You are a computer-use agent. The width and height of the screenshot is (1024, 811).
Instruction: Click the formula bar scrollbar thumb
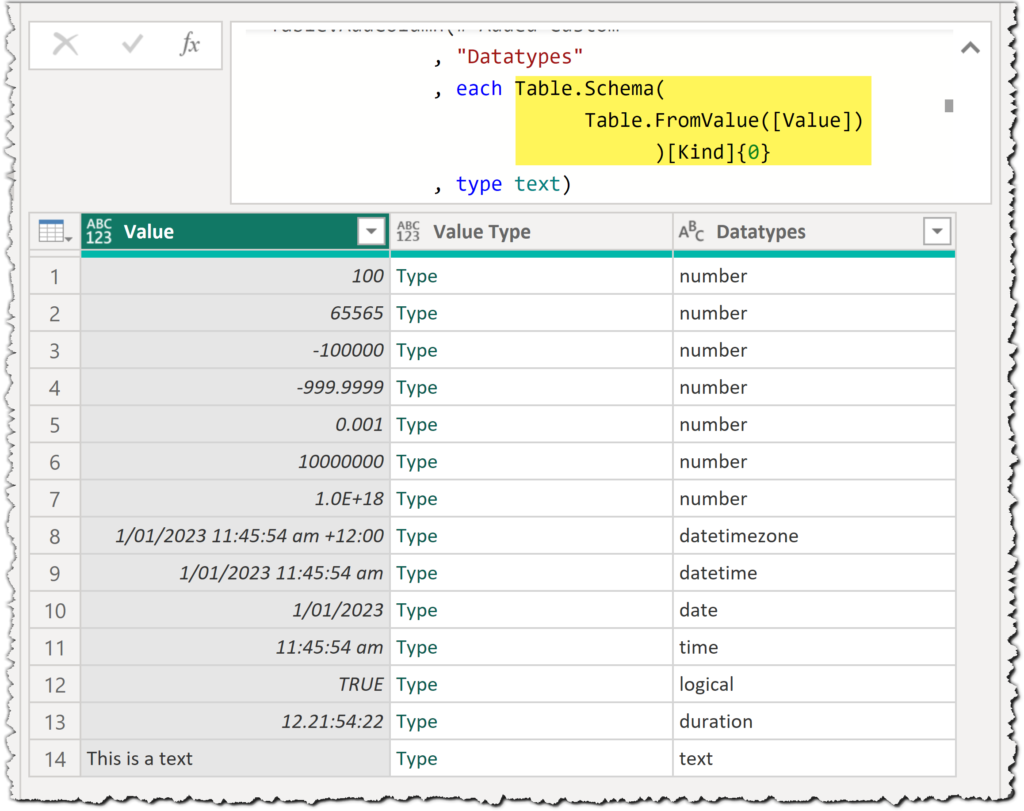point(949,106)
